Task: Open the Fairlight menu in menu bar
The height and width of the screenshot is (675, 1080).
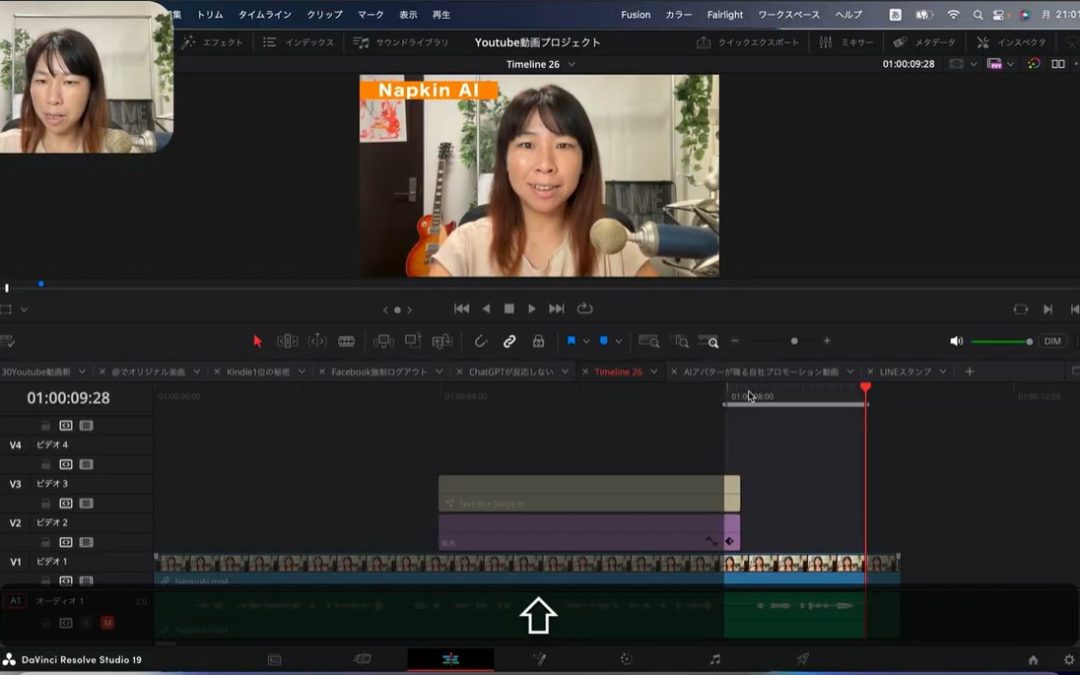Action: click(725, 15)
